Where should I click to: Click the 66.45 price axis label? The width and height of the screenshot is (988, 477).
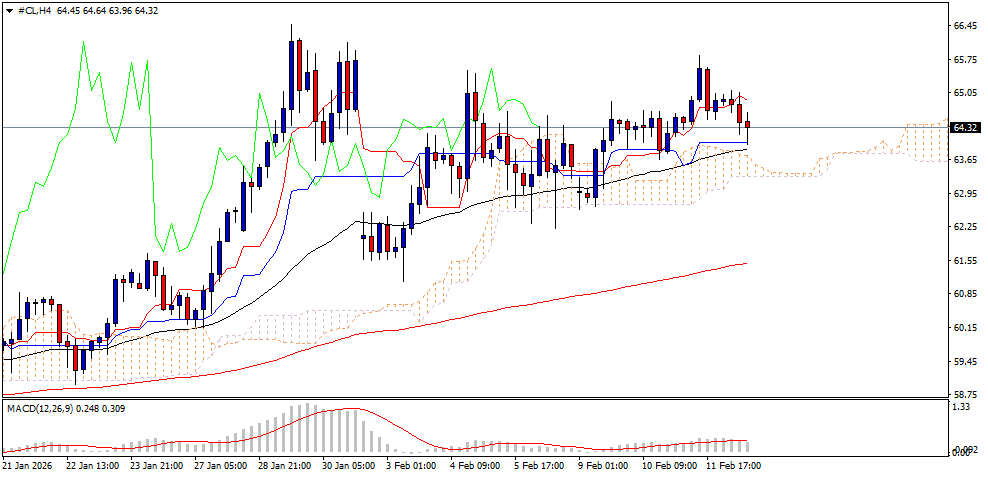pos(966,26)
